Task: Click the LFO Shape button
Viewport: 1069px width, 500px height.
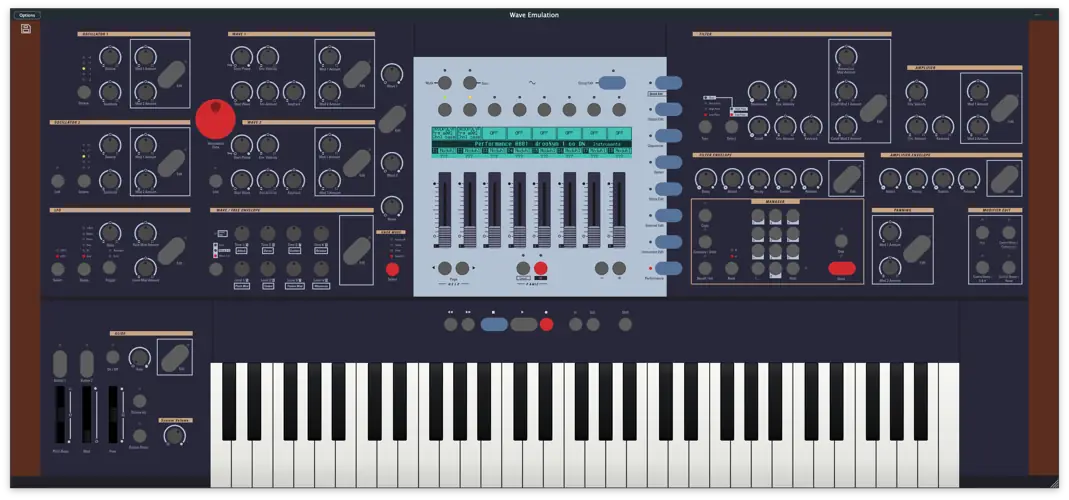Action: click(x=84, y=269)
